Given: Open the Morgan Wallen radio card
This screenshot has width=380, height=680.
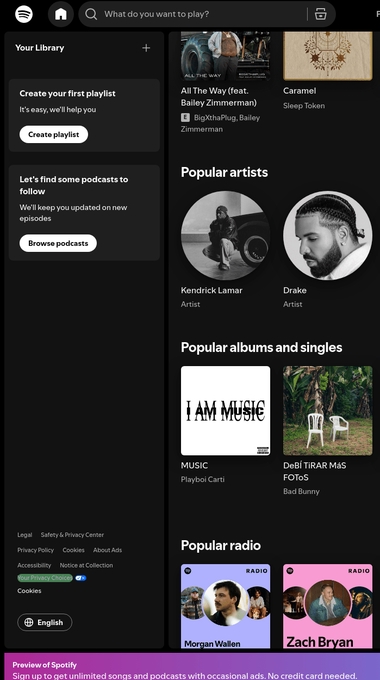Looking at the screenshot, I should [225, 606].
